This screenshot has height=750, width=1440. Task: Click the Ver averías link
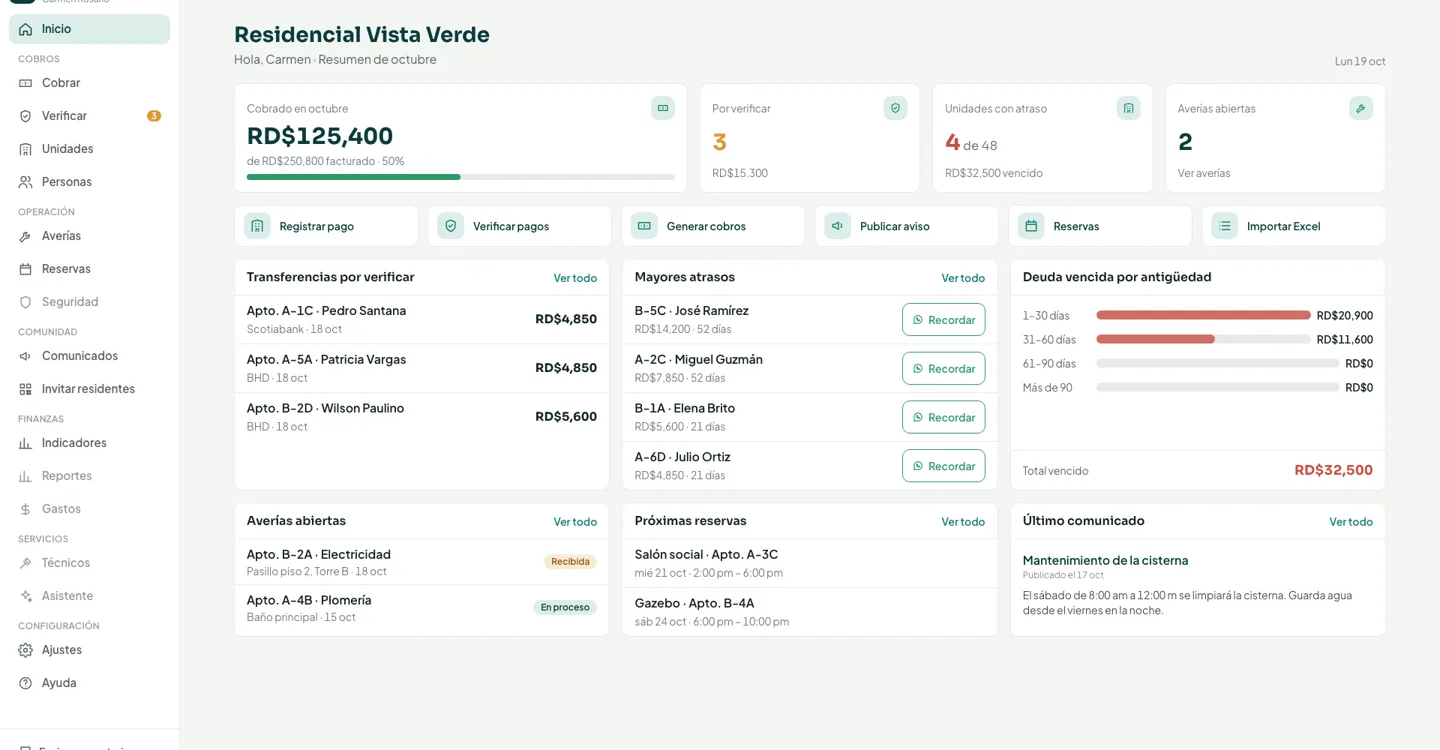[x=1204, y=173]
